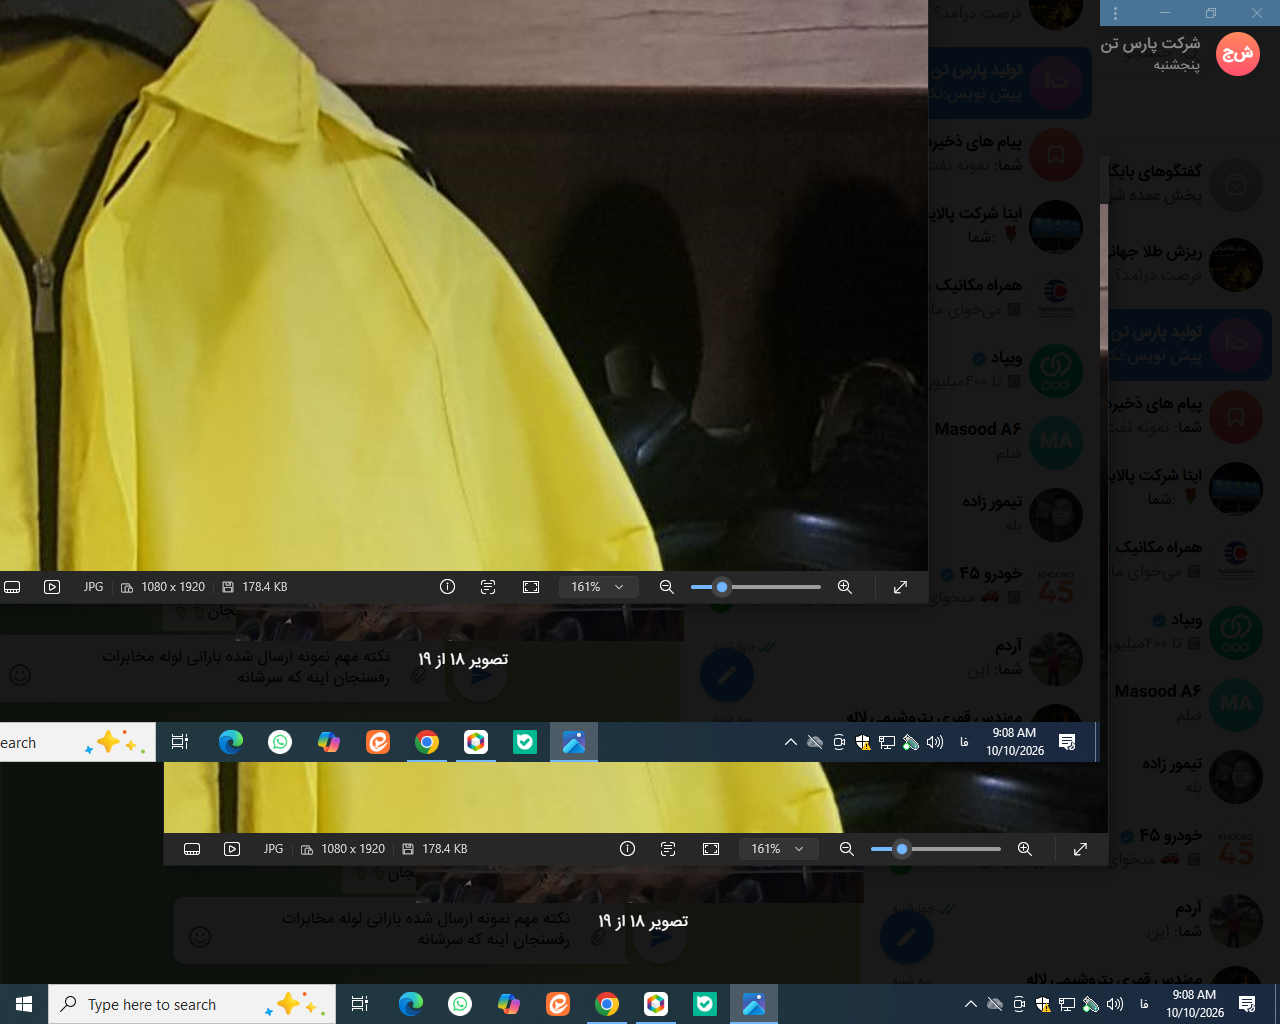The height and width of the screenshot is (1024, 1280).
Task: Click the zoom slider in the lower toolbar
Action: click(x=935, y=849)
